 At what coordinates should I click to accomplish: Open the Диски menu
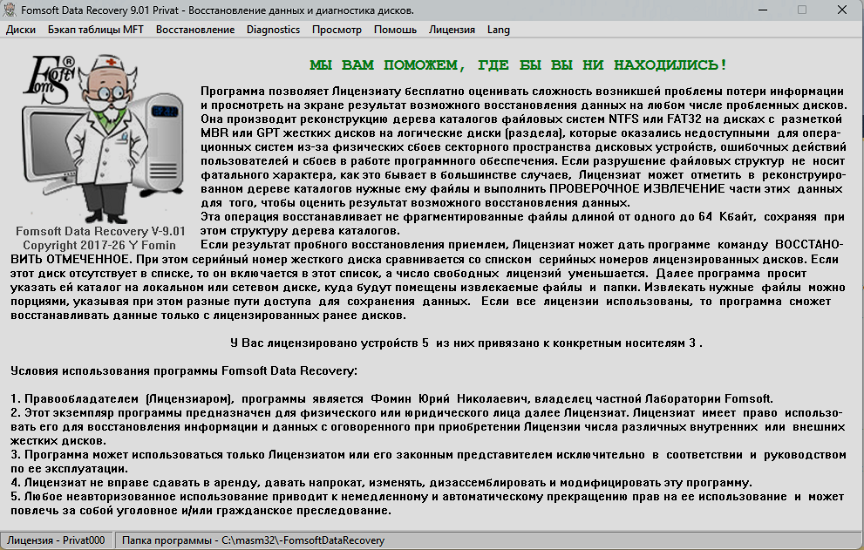coord(20,30)
